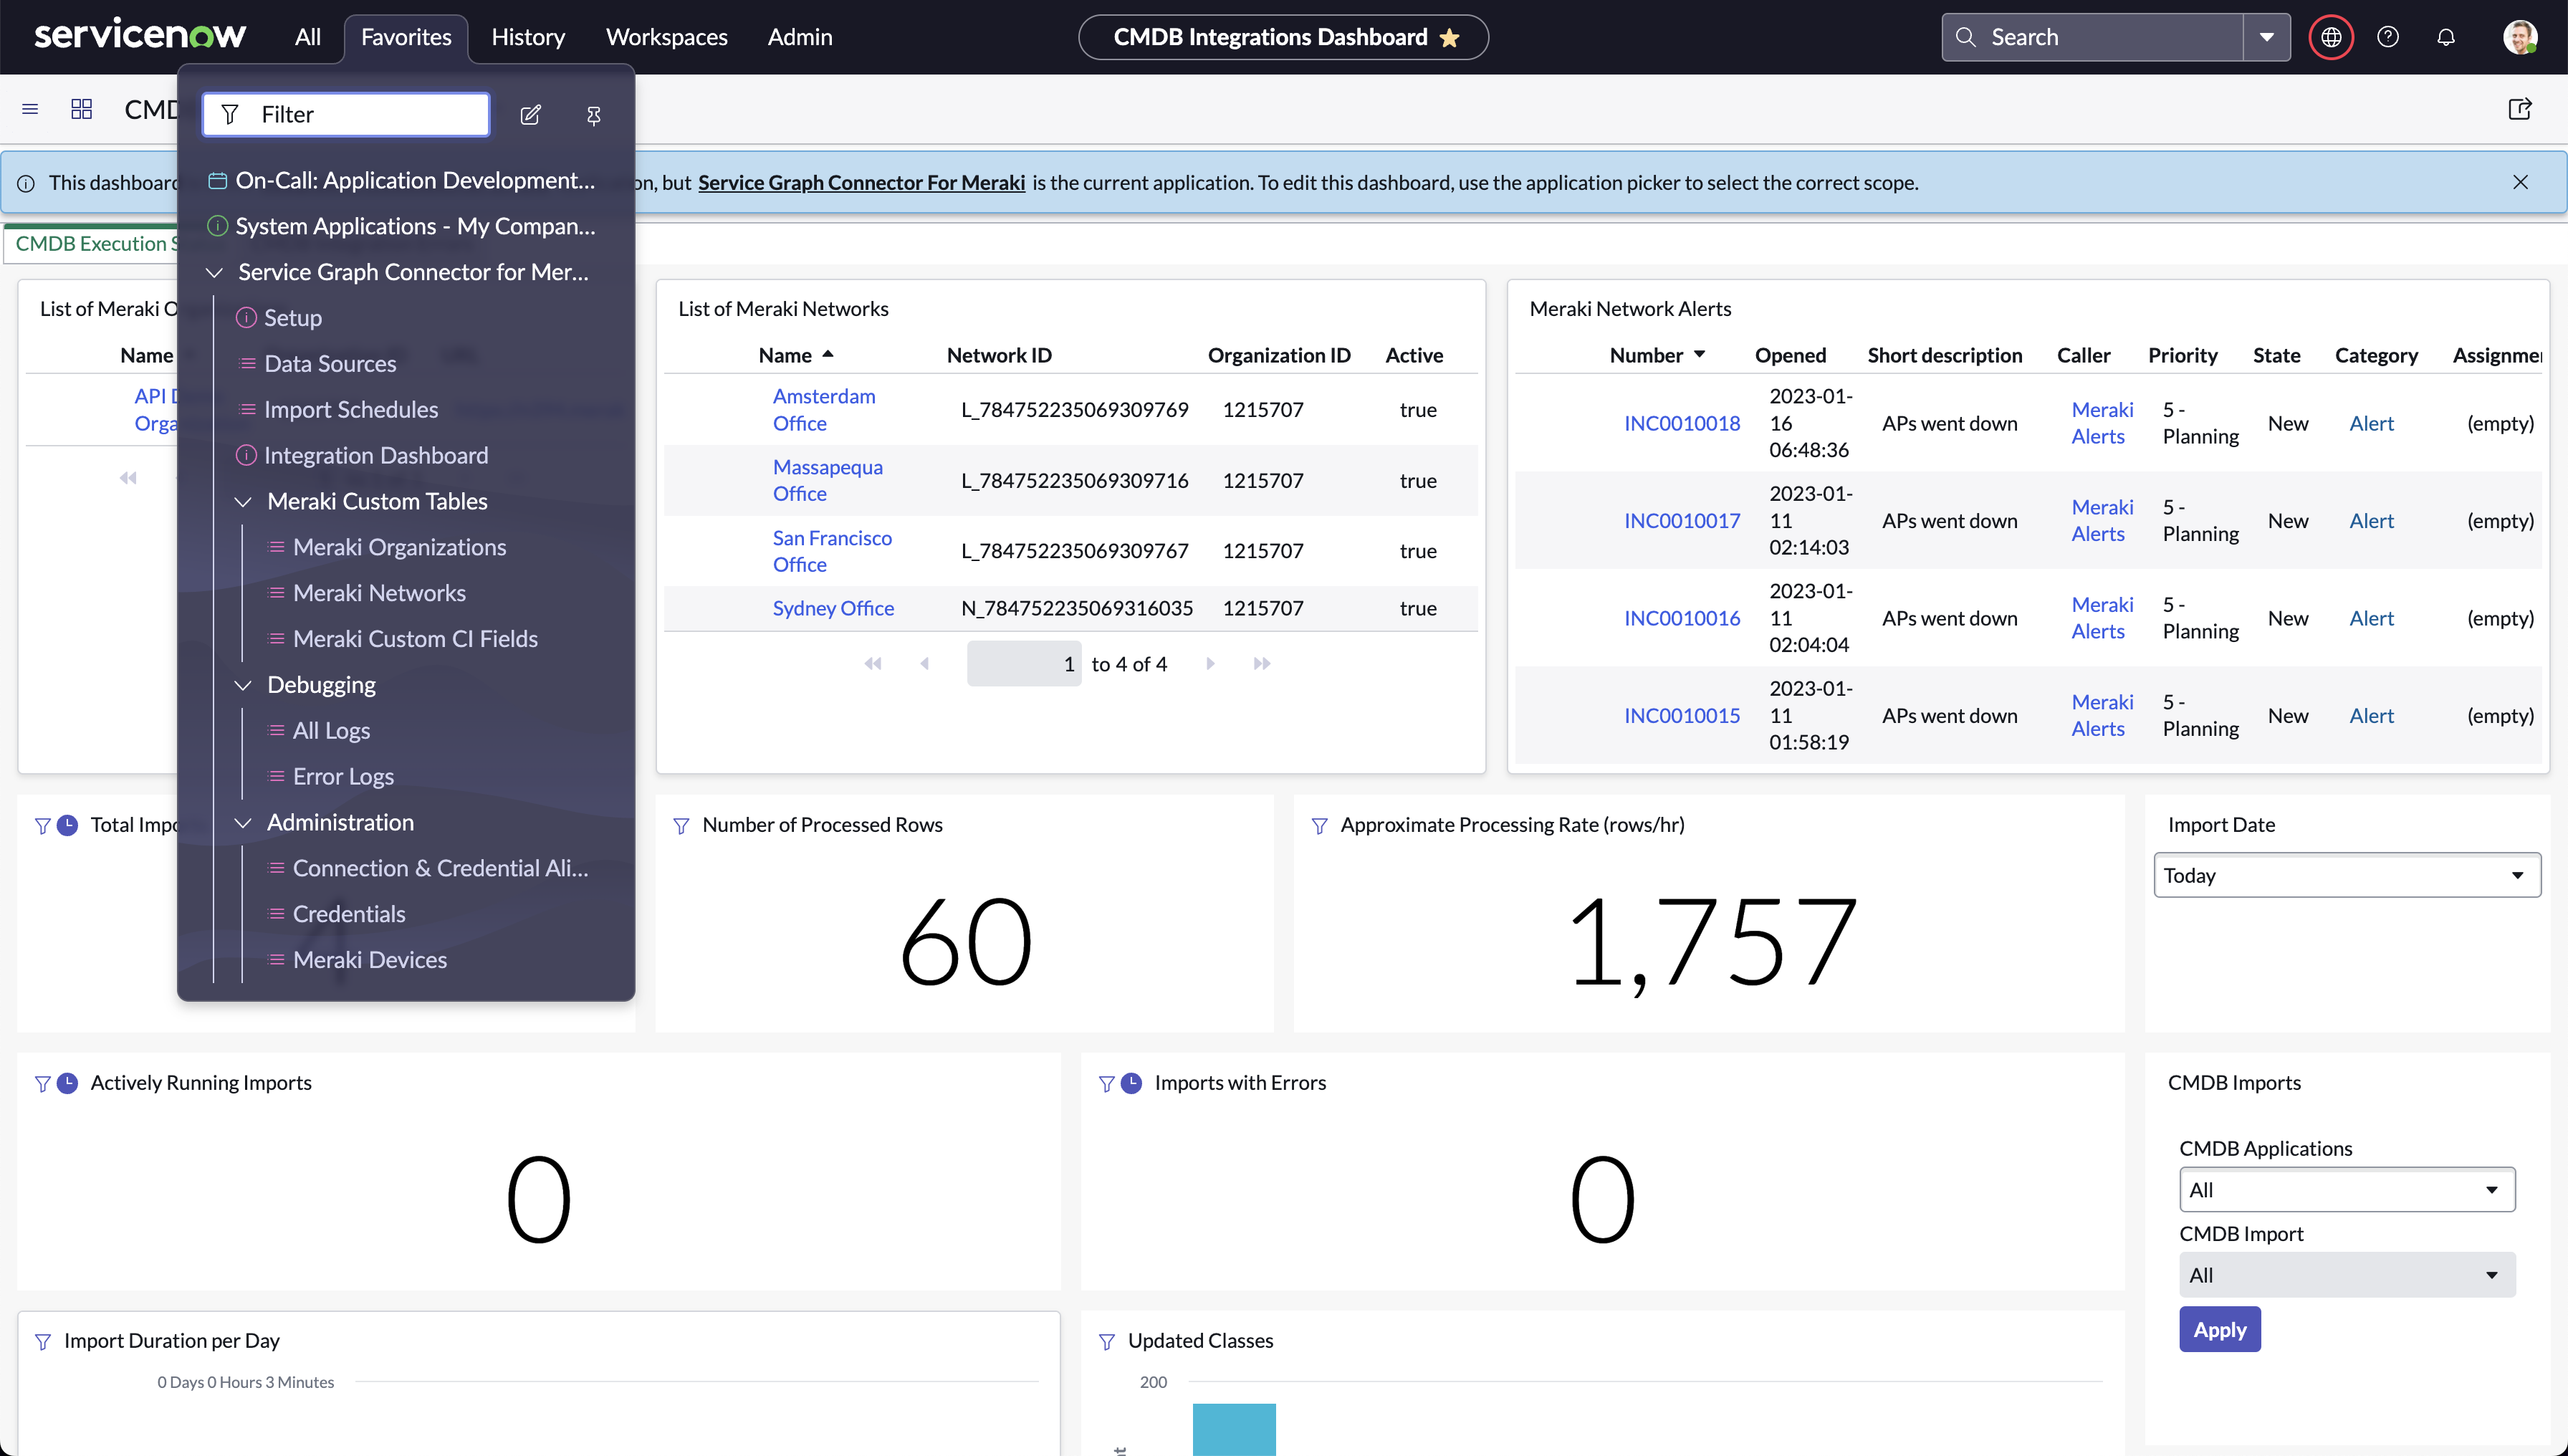The width and height of the screenshot is (2568, 1456).
Task: Click the edit navigation pencil icon
Action: pyautogui.click(x=531, y=115)
